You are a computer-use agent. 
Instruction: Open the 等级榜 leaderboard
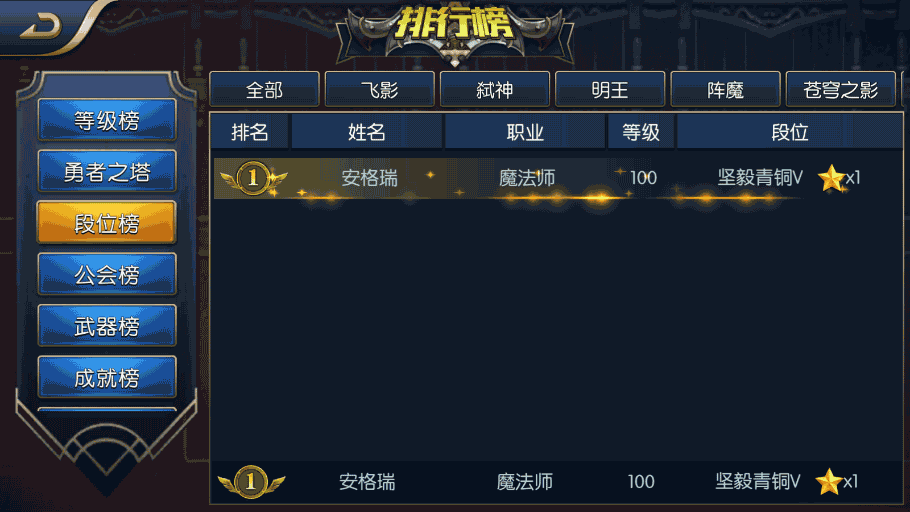107,121
